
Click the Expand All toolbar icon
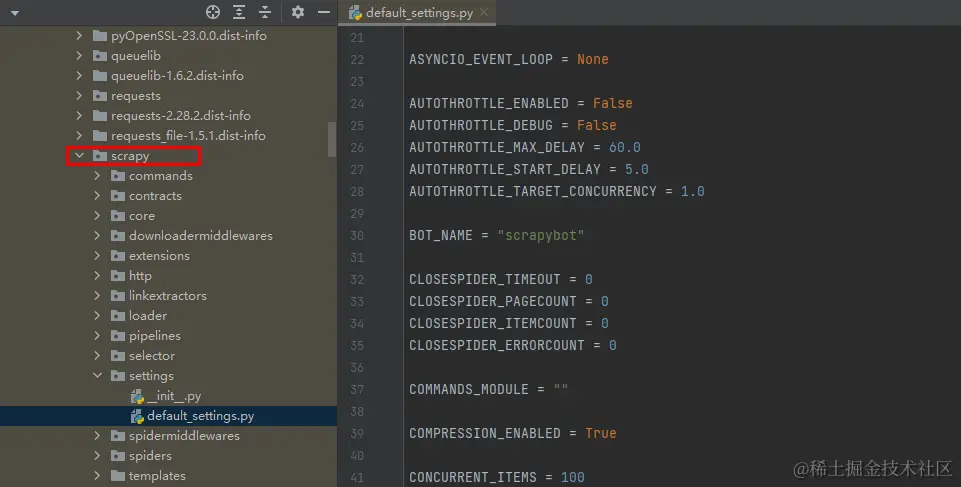(x=239, y=12)
